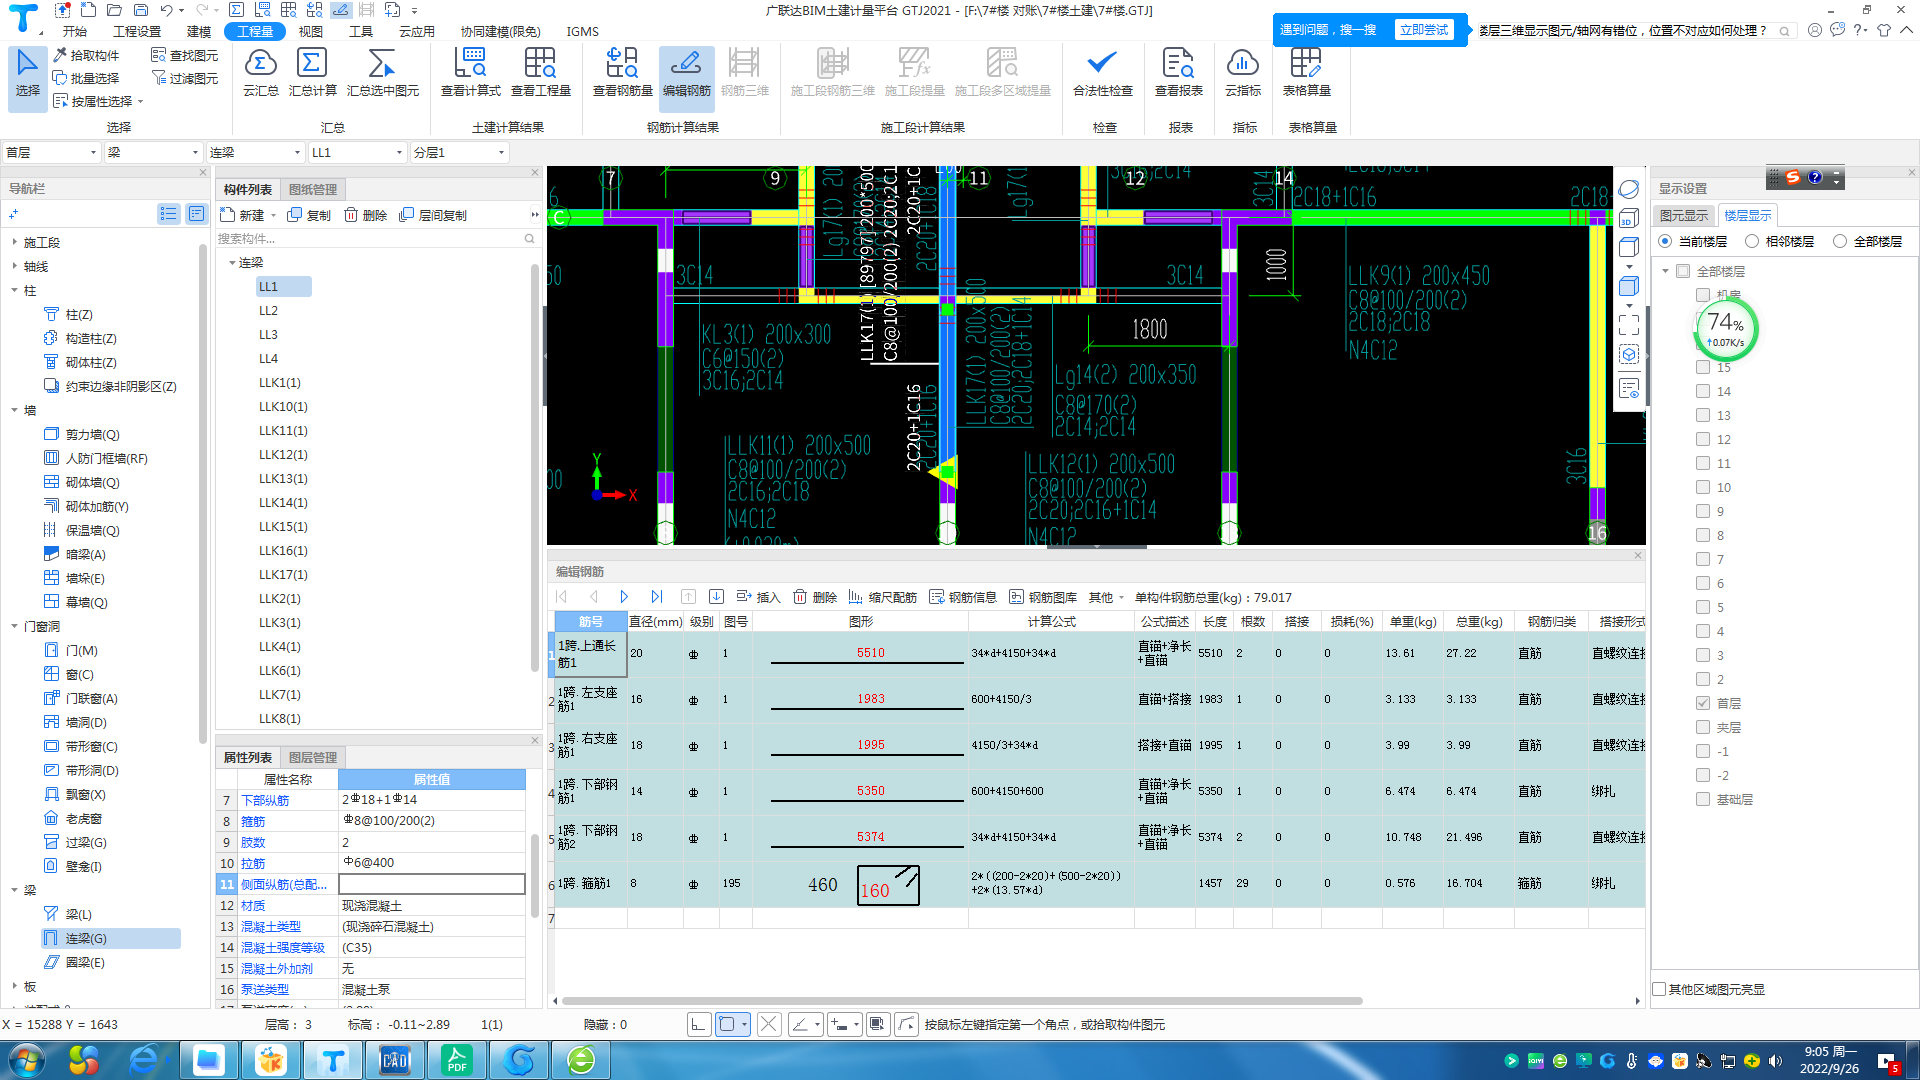Viewport: 1920px width, 1080px height.
Task: Open the 首层 floor dropdown
Action: coord(51,152)
